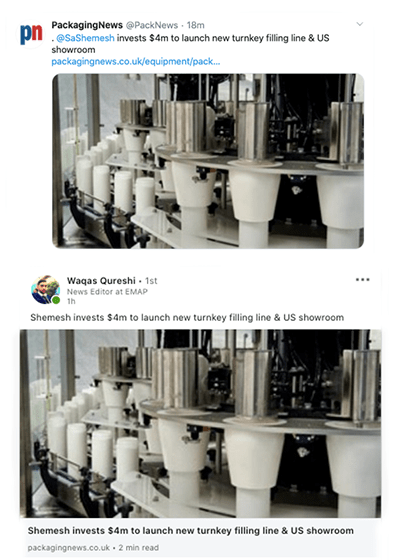Click the green online status dot

click(56, 300)
